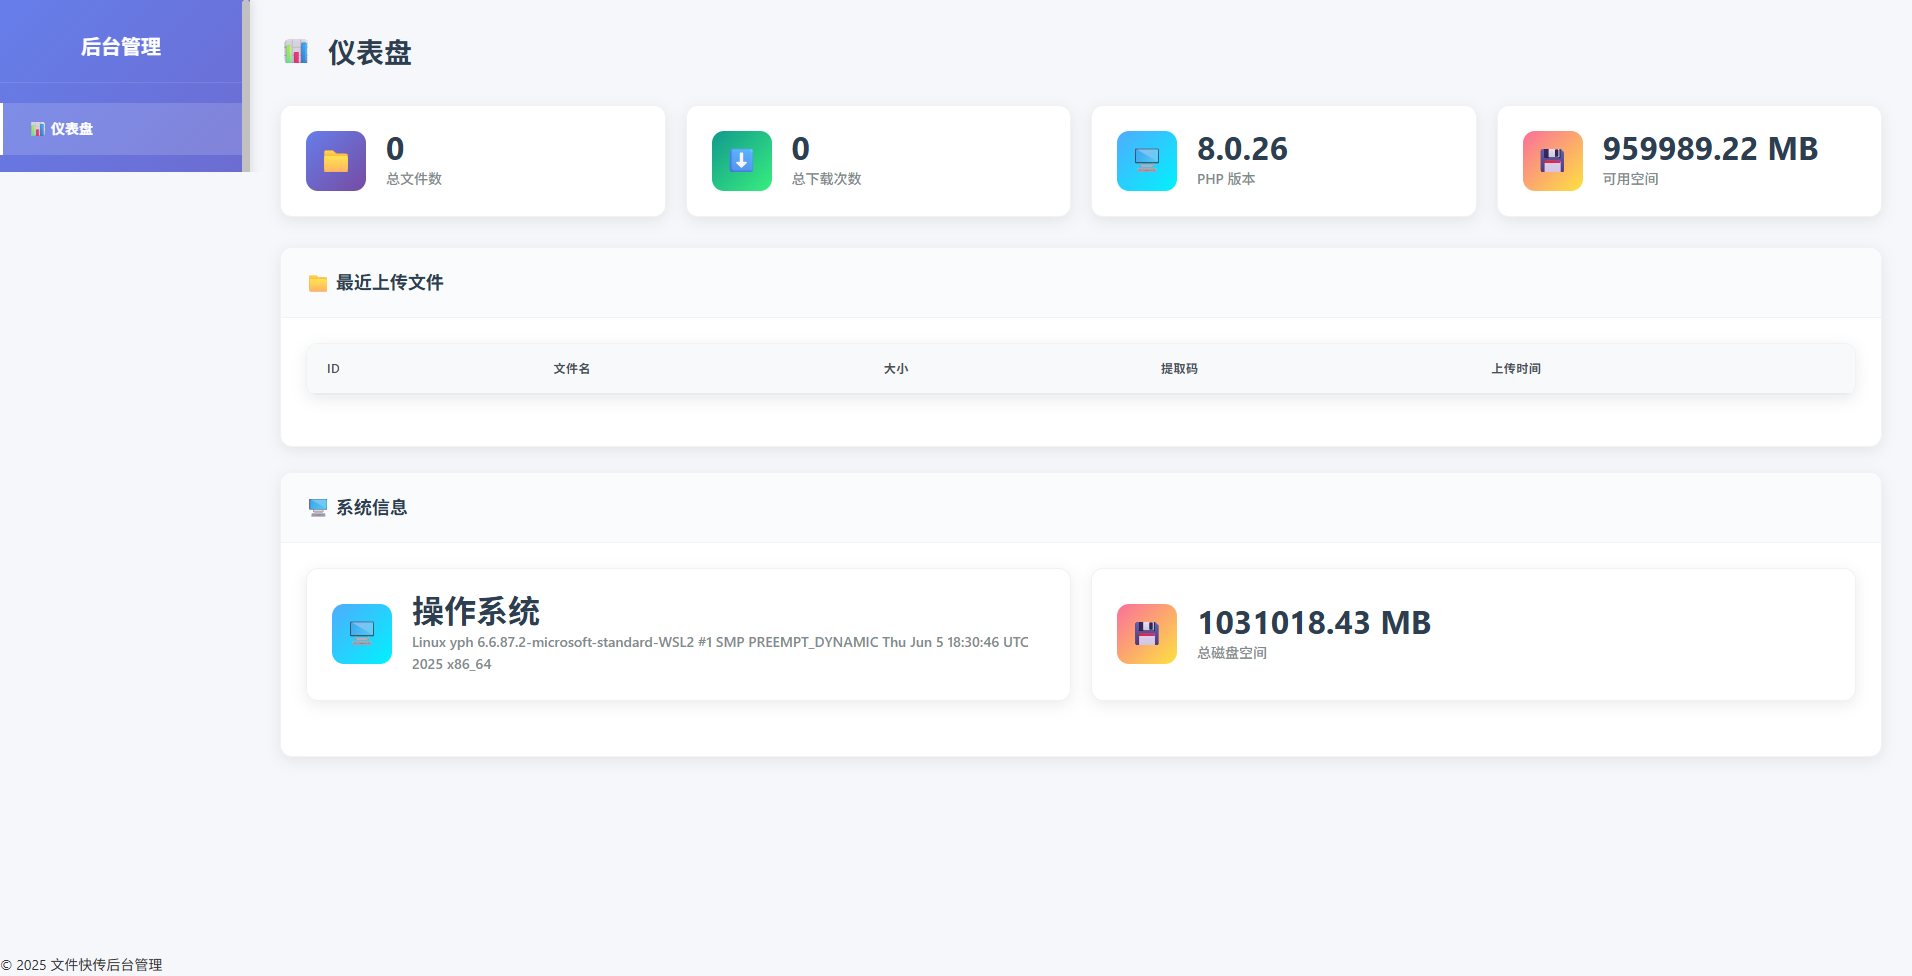The height and width of the screenshot is (976, 1912).
Task: Click the monitor icon next to 系统信息
Action: click(x=318, y=508)
